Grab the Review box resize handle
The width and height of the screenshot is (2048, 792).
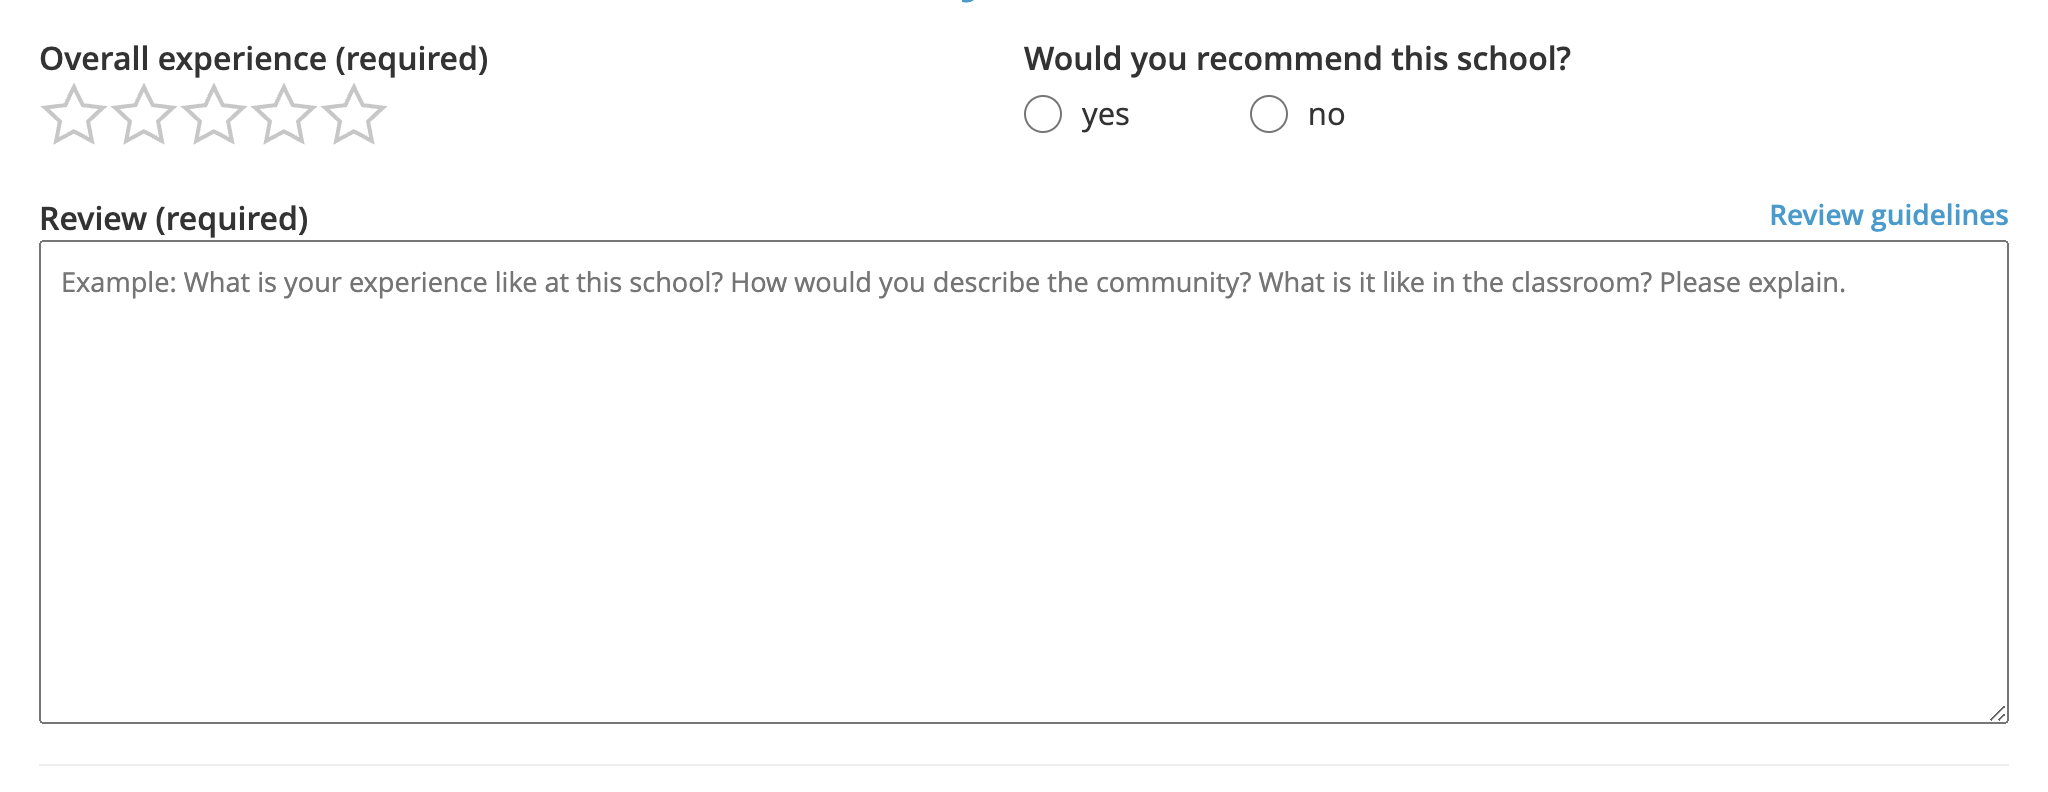pyautogui.click(x=1997, y=713)
